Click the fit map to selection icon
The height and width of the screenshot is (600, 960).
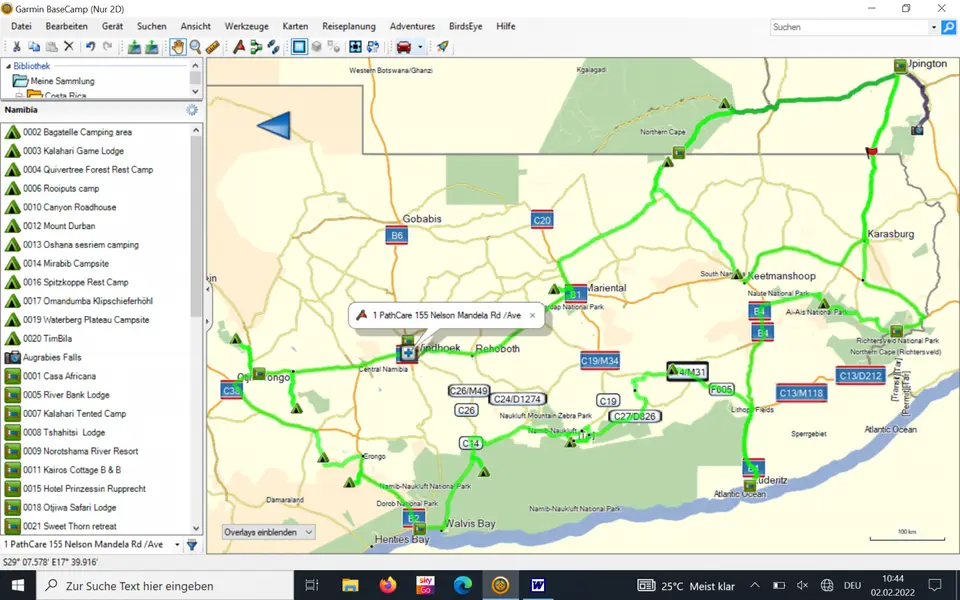coord(355,47)
